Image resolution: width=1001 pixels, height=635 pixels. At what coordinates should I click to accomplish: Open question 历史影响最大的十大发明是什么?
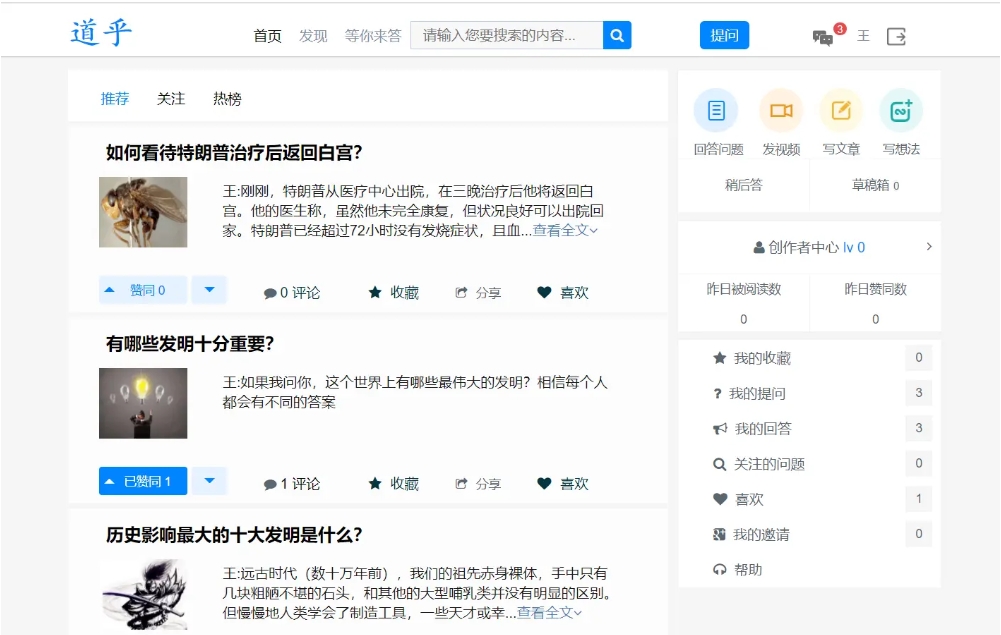tap(234, 534)
